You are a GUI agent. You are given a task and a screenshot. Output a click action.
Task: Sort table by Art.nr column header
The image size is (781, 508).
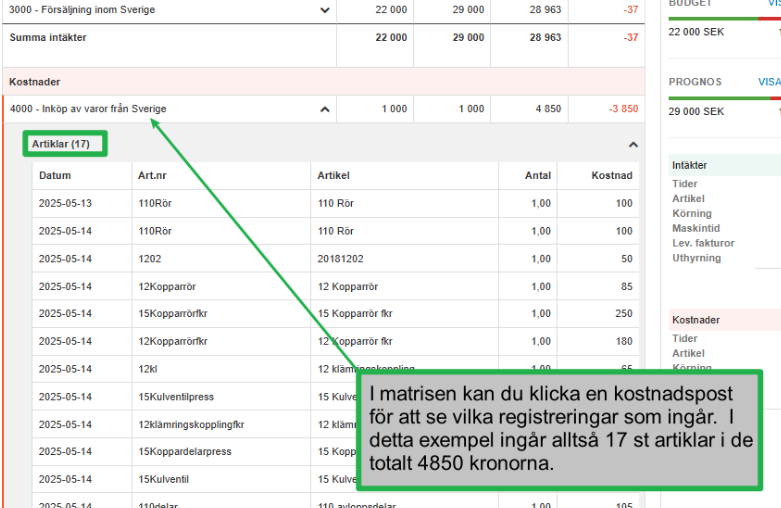[152, 175]
